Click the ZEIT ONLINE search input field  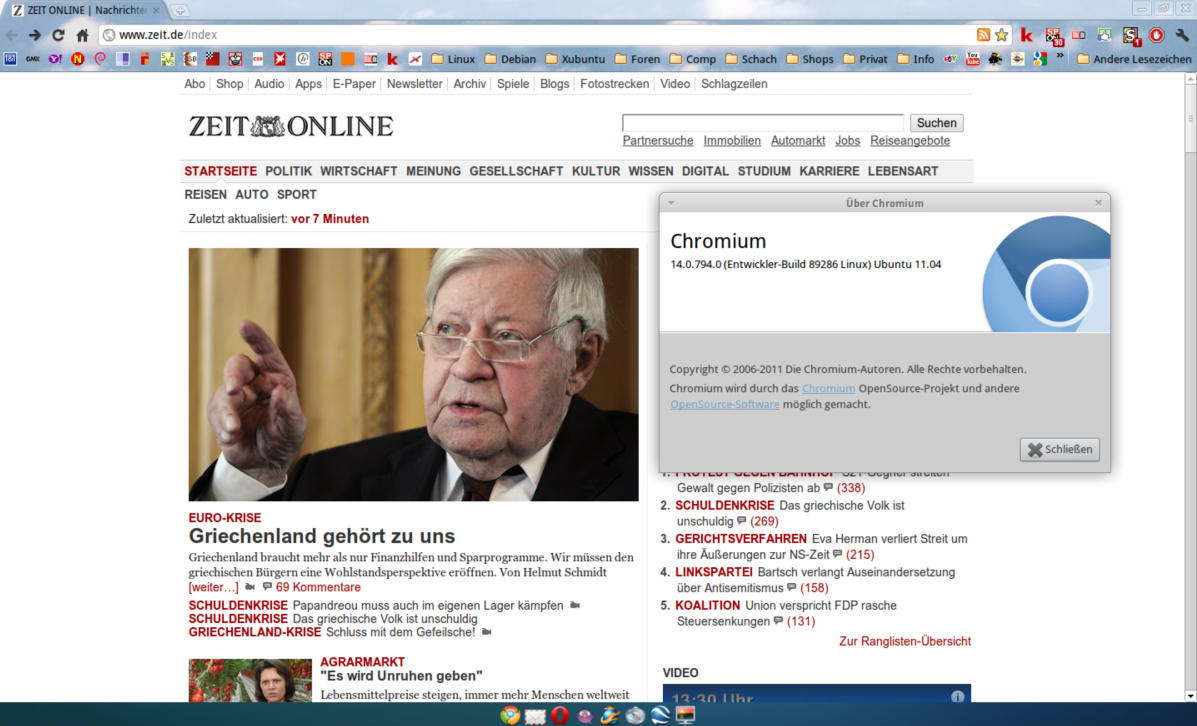click(x=763, y=123)
